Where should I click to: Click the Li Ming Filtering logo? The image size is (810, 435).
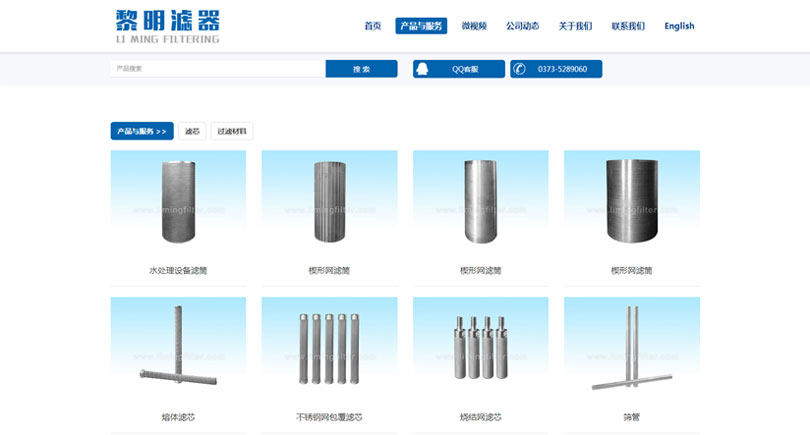click(167, 26)
